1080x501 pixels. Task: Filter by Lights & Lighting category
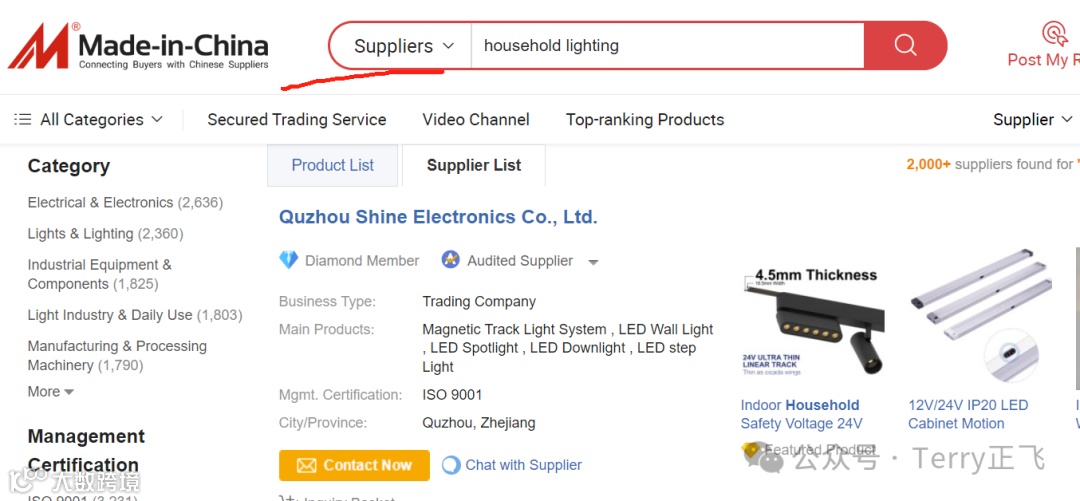tap(81, 234)
